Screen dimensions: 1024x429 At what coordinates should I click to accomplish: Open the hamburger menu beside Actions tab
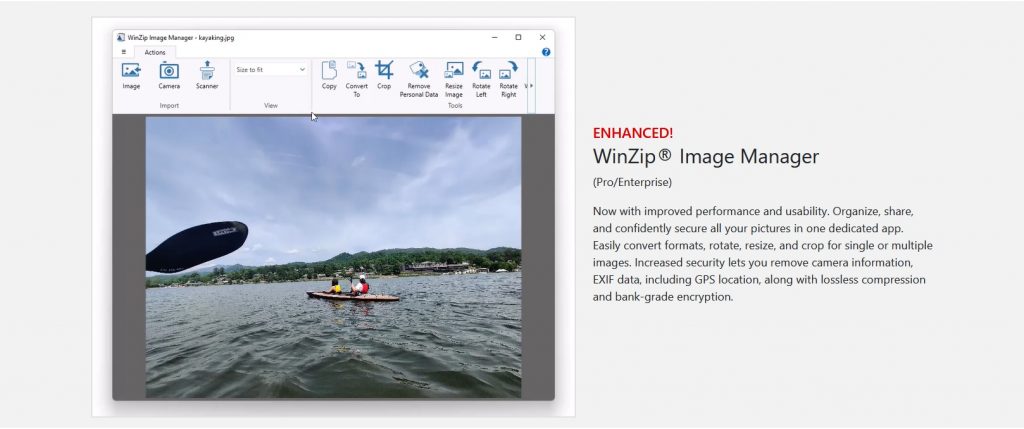[123, 52]
